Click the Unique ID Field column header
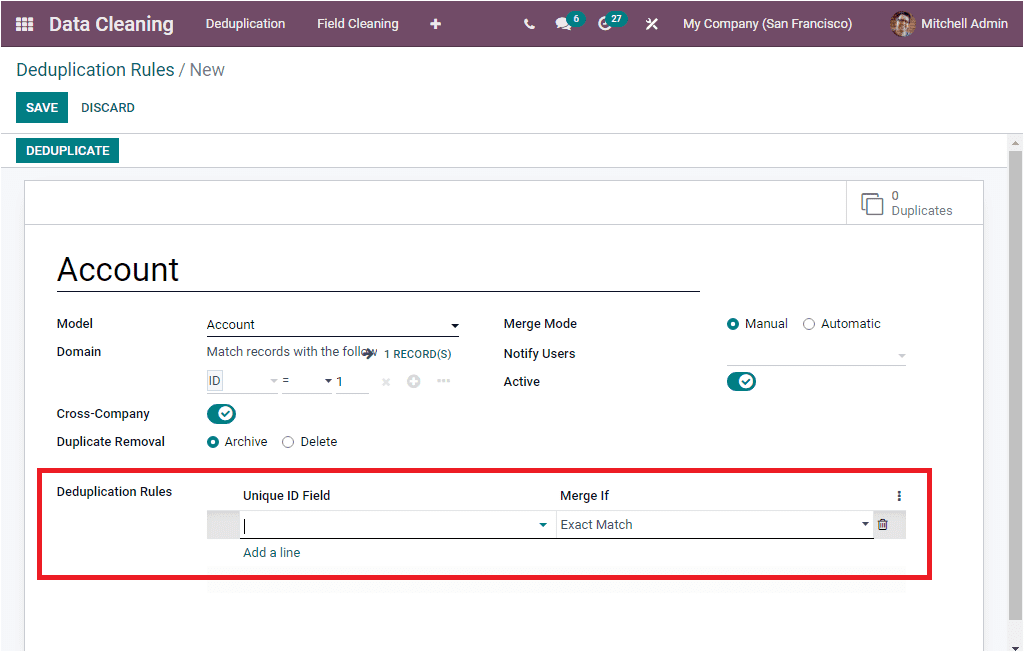 pyautogui.click(x=287, y=496)
